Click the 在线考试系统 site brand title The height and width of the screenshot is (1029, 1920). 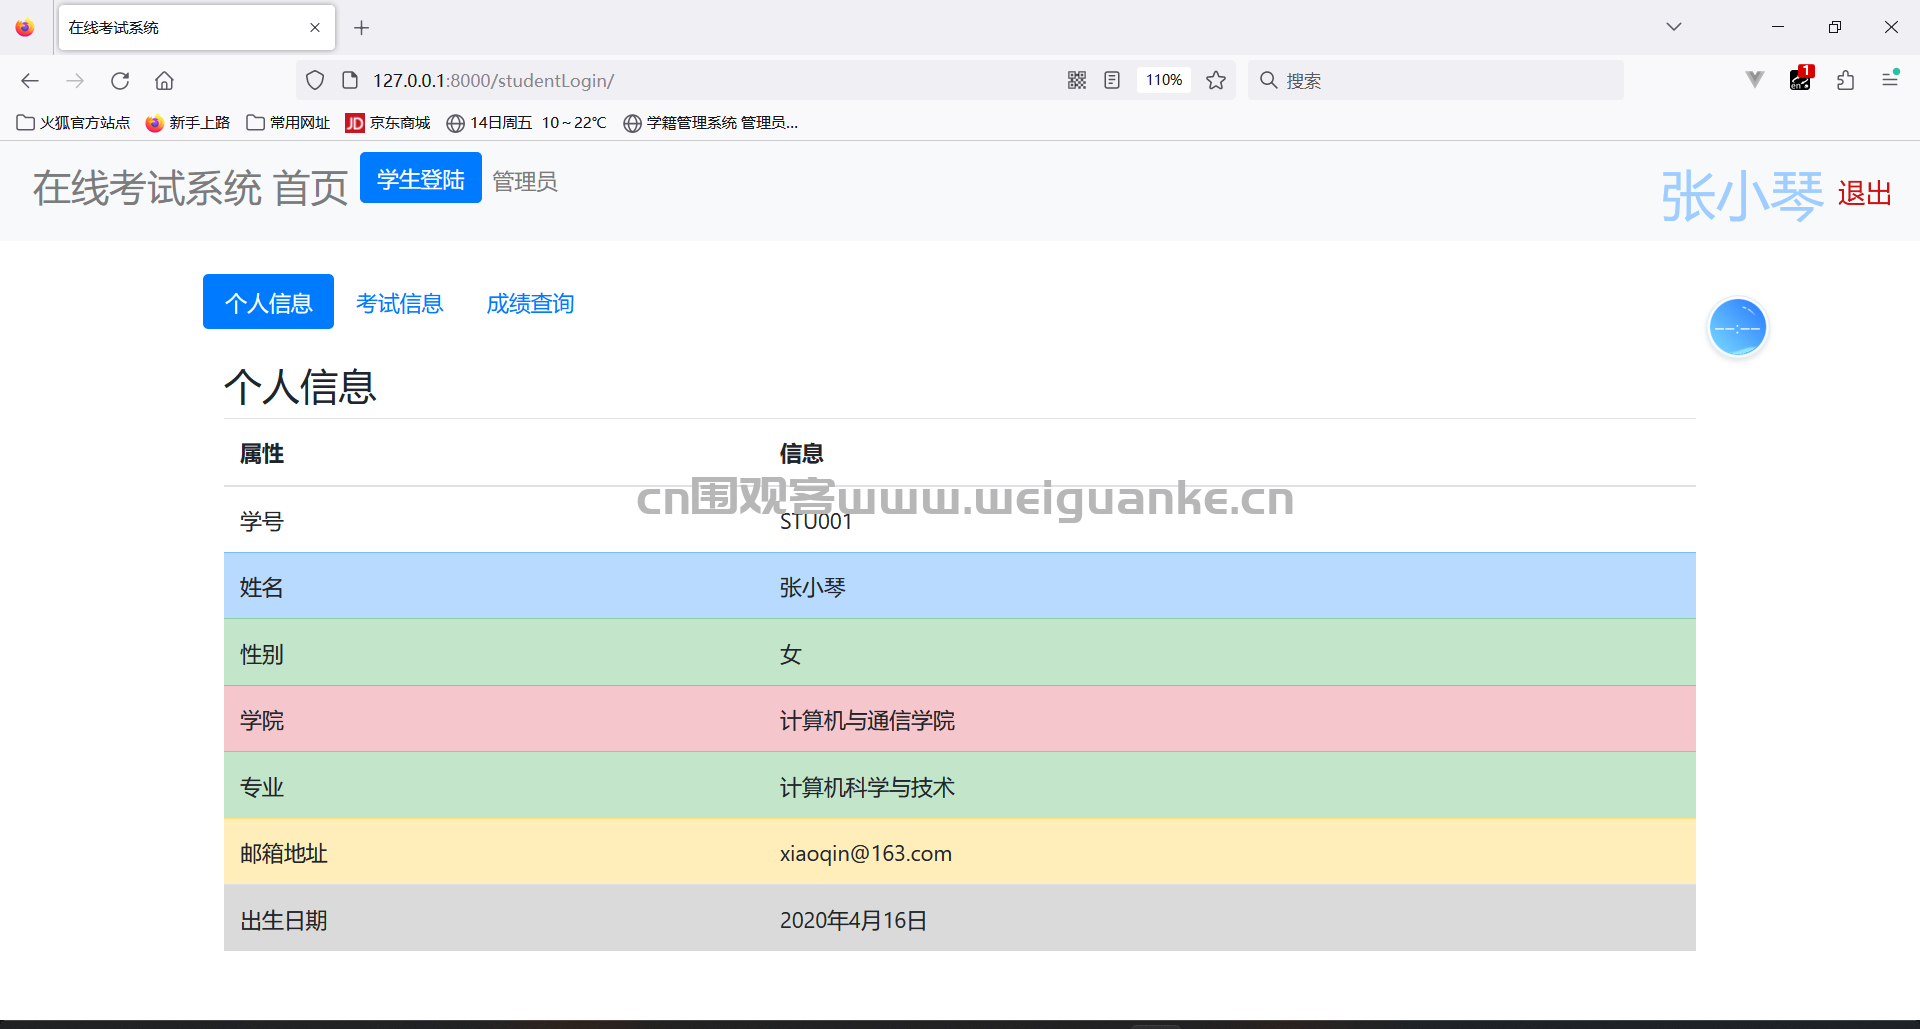coord(147,189)
